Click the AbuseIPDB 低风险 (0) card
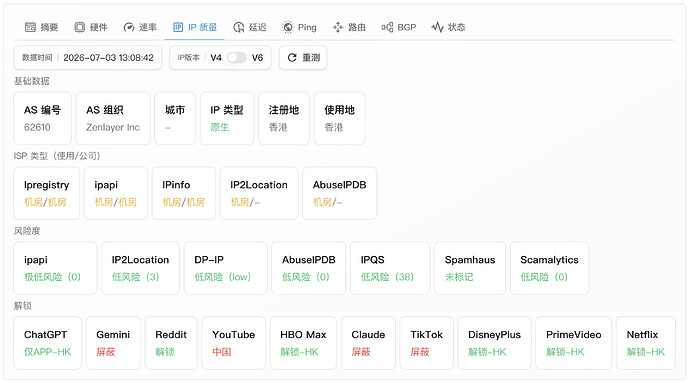Image resolution: width=690 pixels, height=383 pixels. coord(309,268)
